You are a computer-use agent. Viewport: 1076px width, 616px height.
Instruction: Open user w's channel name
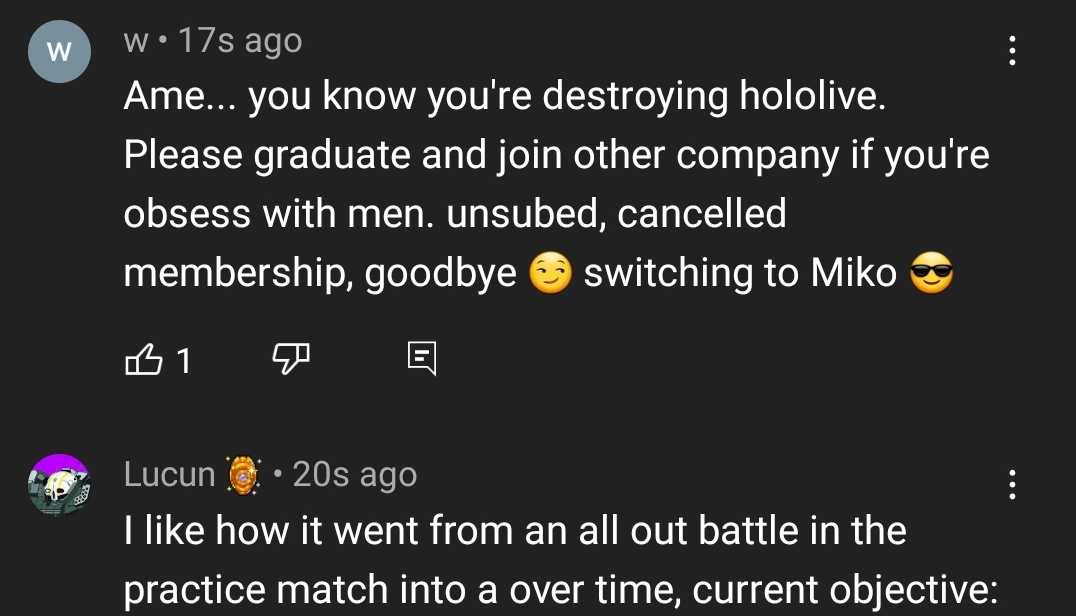click(136, 41)
